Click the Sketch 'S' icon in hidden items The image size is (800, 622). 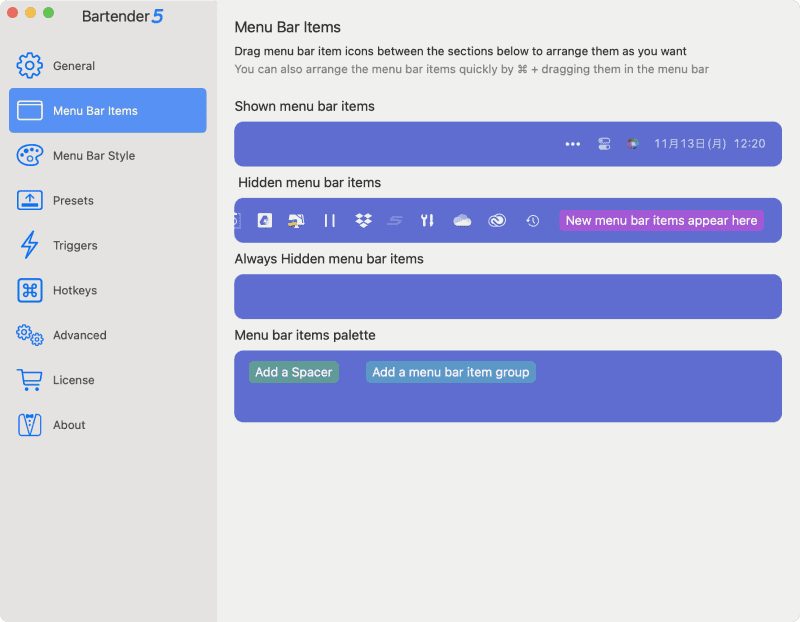click(x=396, y=220)
